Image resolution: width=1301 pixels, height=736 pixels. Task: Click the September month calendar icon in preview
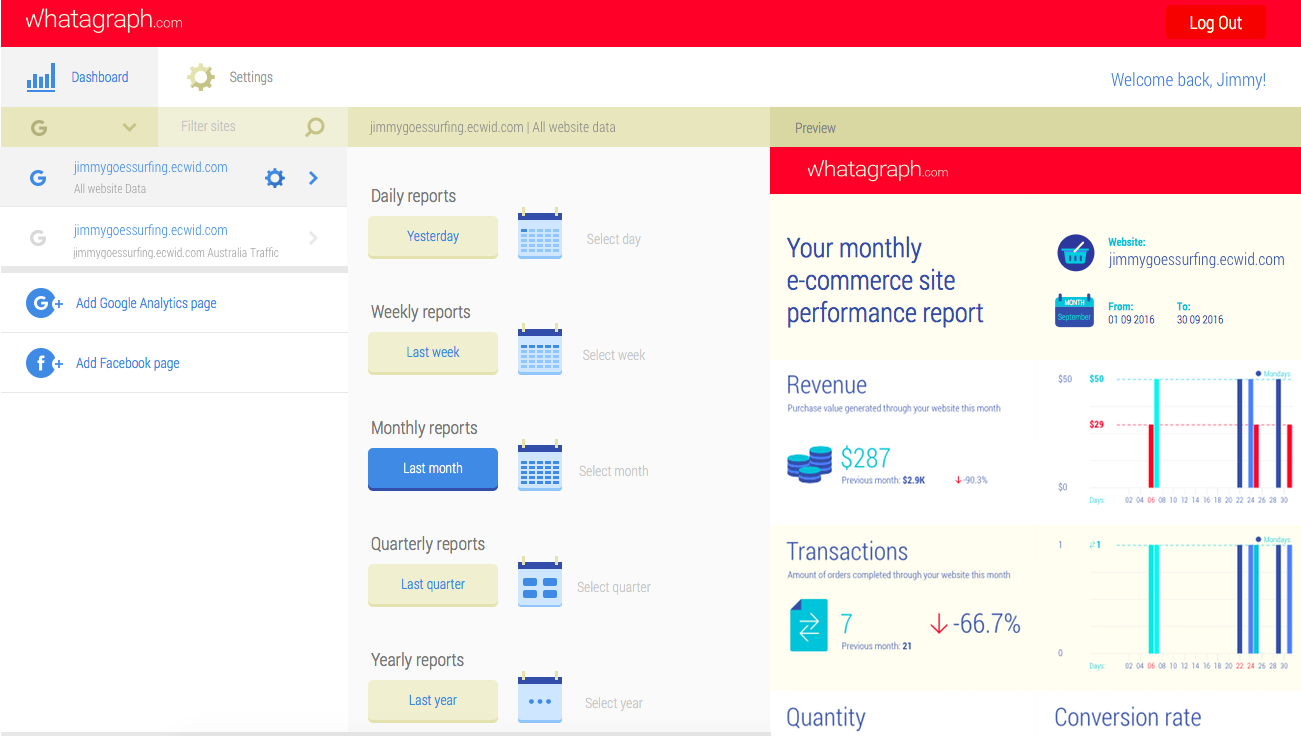tap(1075, 310)
